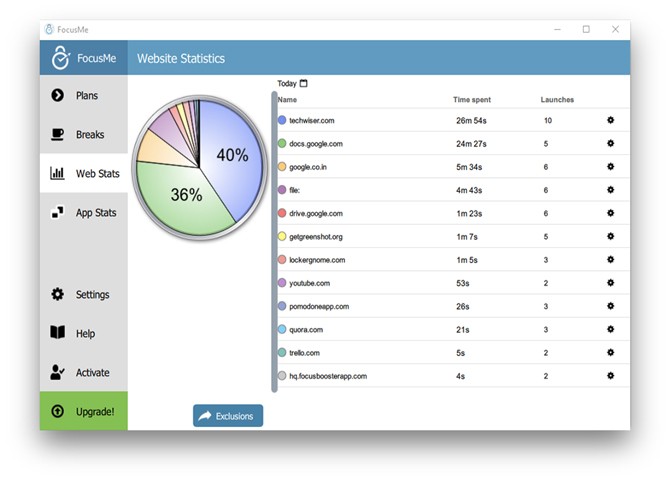Click the FocusMe padlock logo

(62, 58)
